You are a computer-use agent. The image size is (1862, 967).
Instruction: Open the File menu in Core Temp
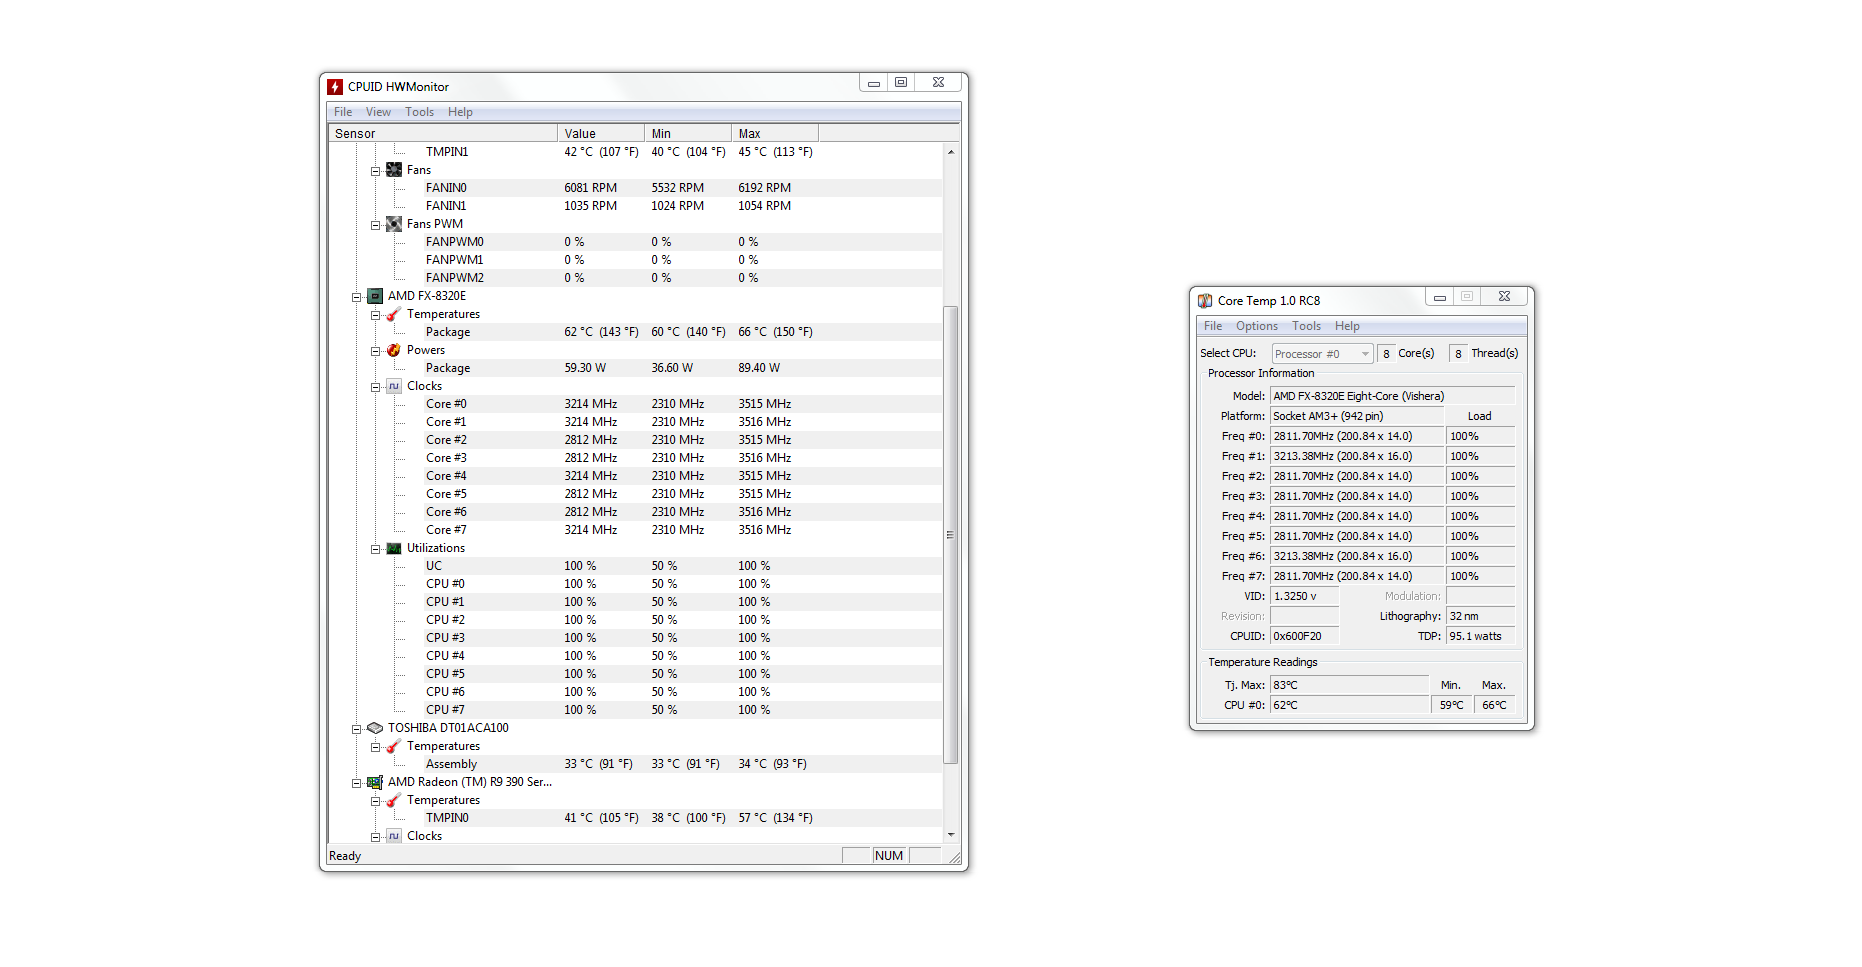pos(1213,326)
